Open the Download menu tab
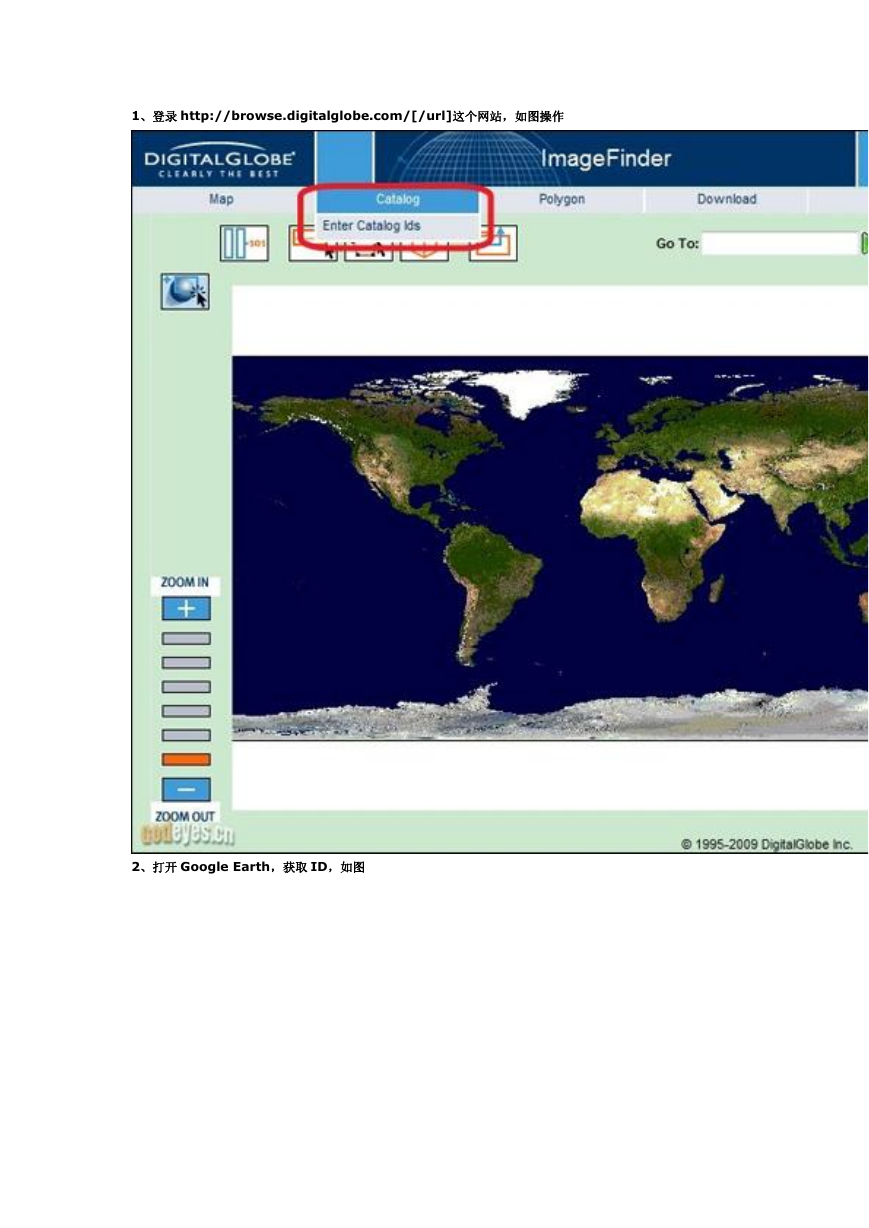869x1228 pixels. (x=727, y=199)
